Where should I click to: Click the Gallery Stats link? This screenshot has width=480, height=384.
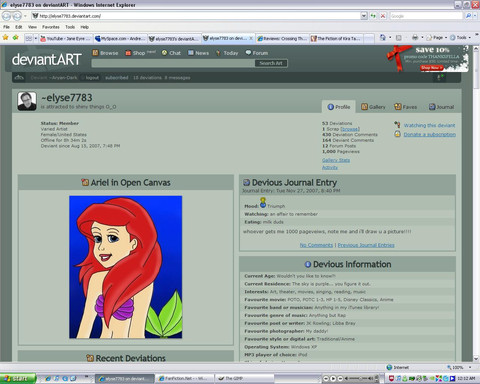pyautogui.click(x=336, y=160)
